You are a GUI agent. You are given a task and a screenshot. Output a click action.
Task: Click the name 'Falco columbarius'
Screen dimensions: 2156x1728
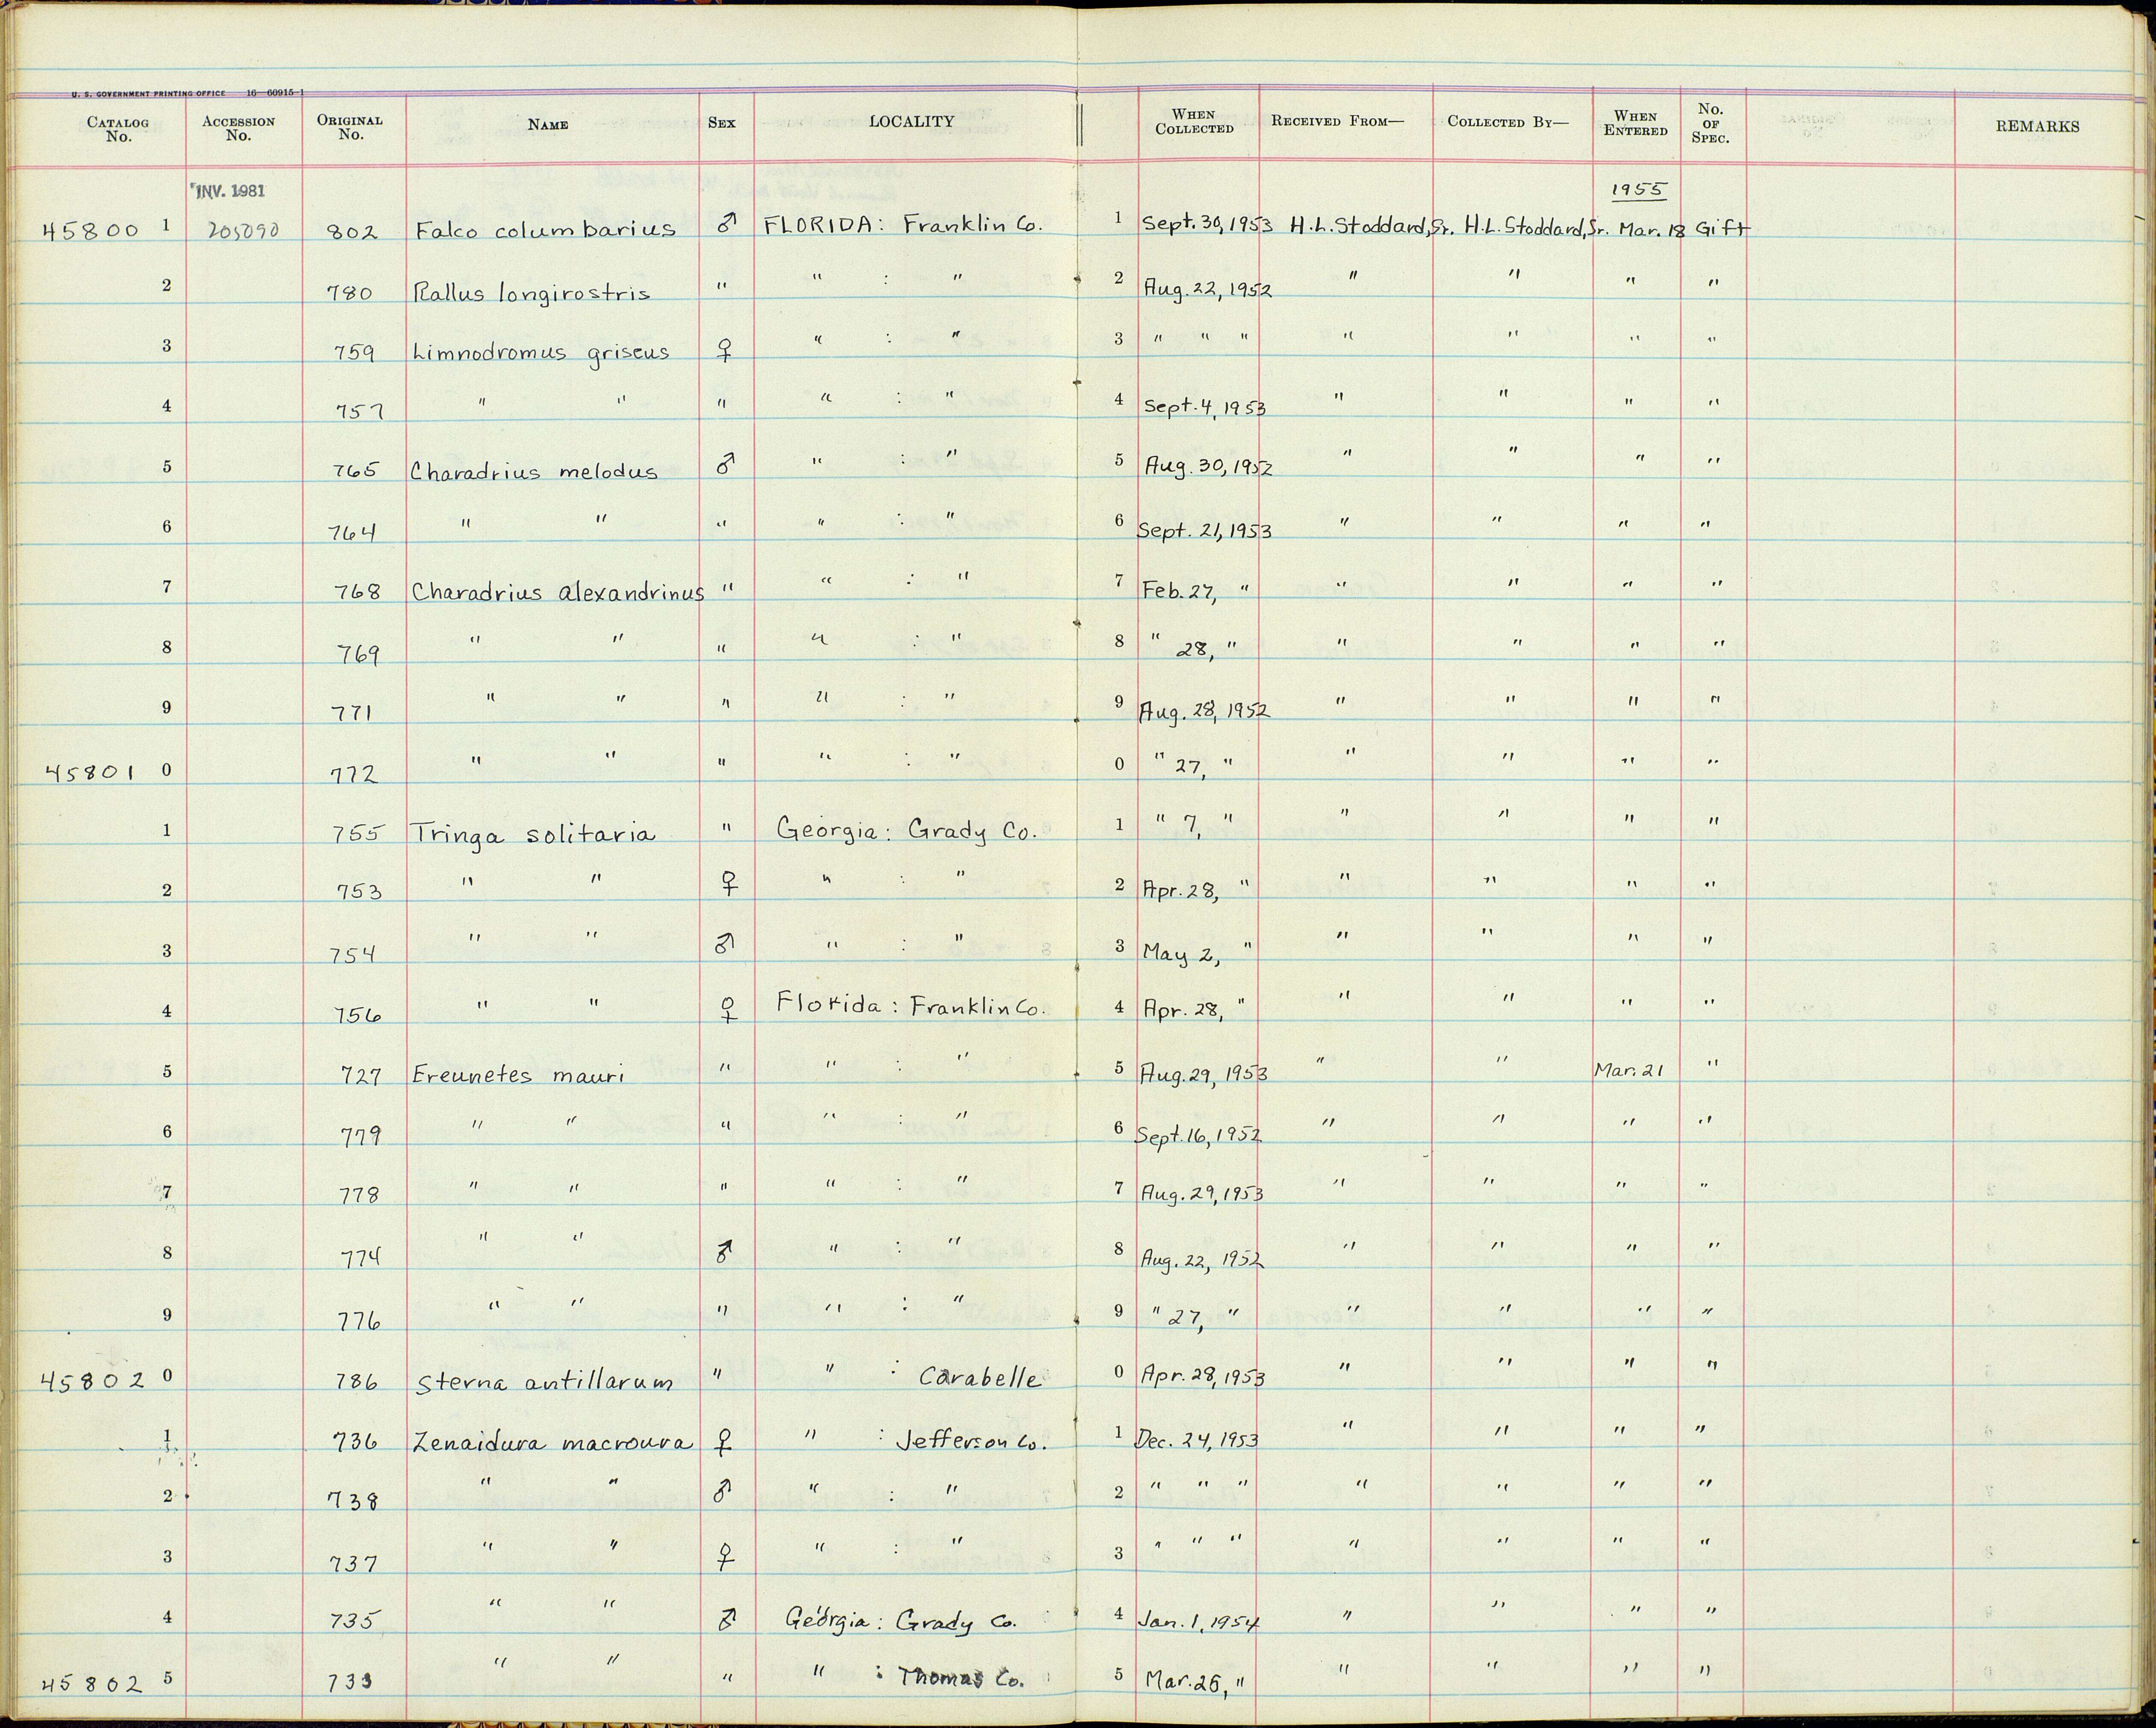coord(545,229)
